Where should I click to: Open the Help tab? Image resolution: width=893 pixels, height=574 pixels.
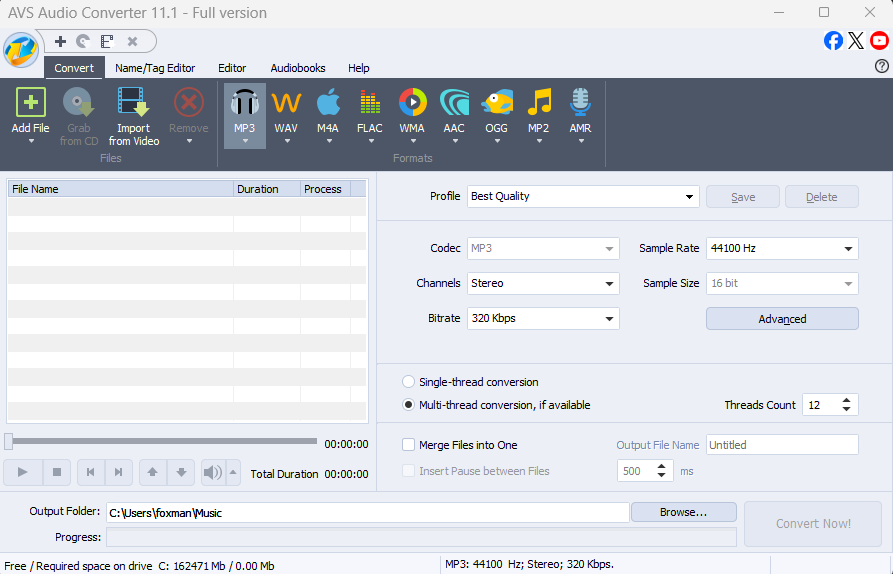pos(359,68)
